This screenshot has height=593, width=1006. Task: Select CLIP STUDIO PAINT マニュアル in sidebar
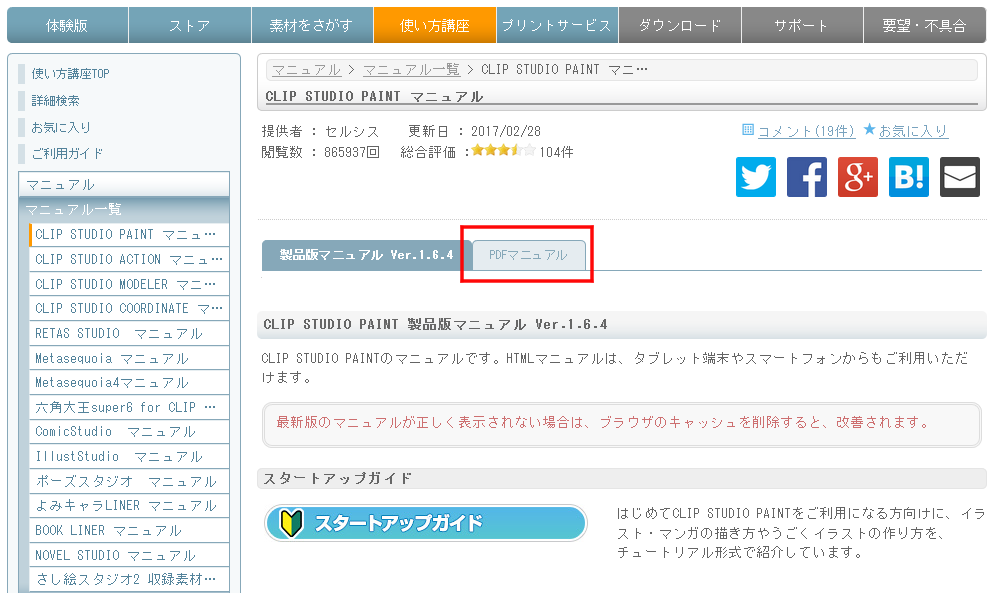(x=129, y=234)
